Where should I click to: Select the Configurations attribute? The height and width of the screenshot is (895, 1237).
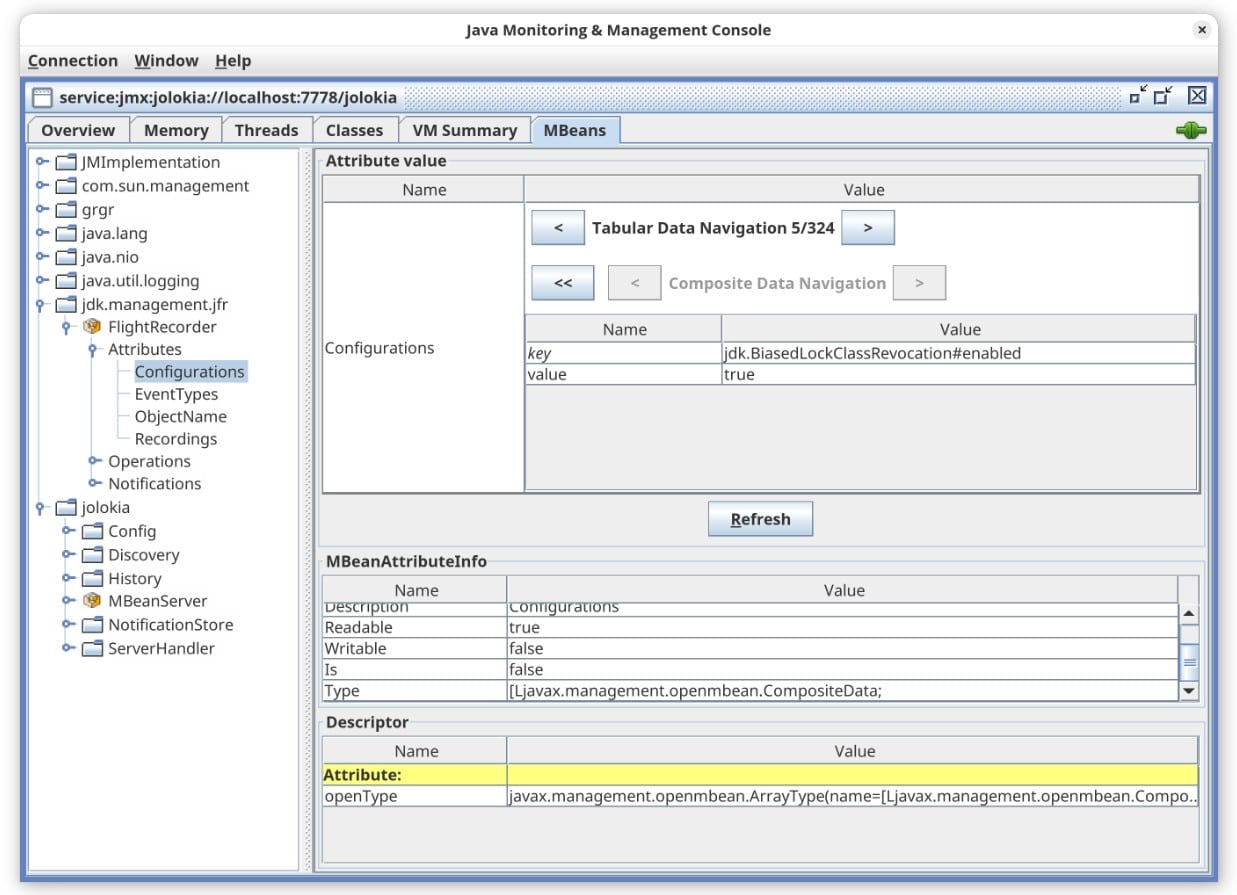189,372
